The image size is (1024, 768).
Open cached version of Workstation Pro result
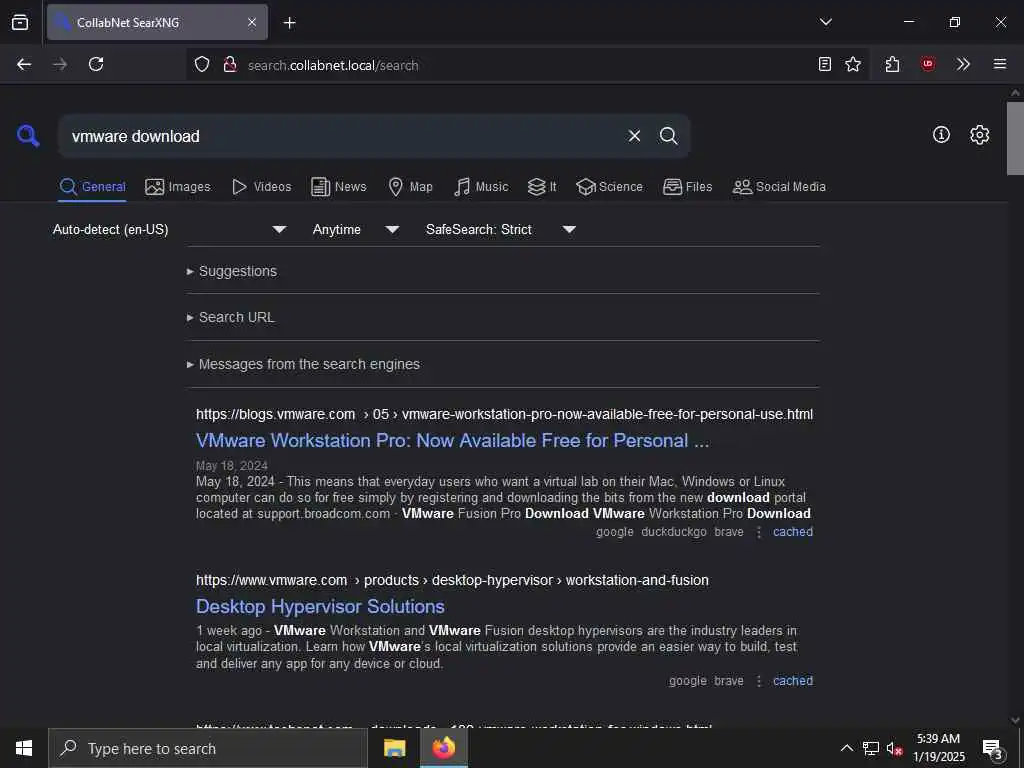point(793,532)
